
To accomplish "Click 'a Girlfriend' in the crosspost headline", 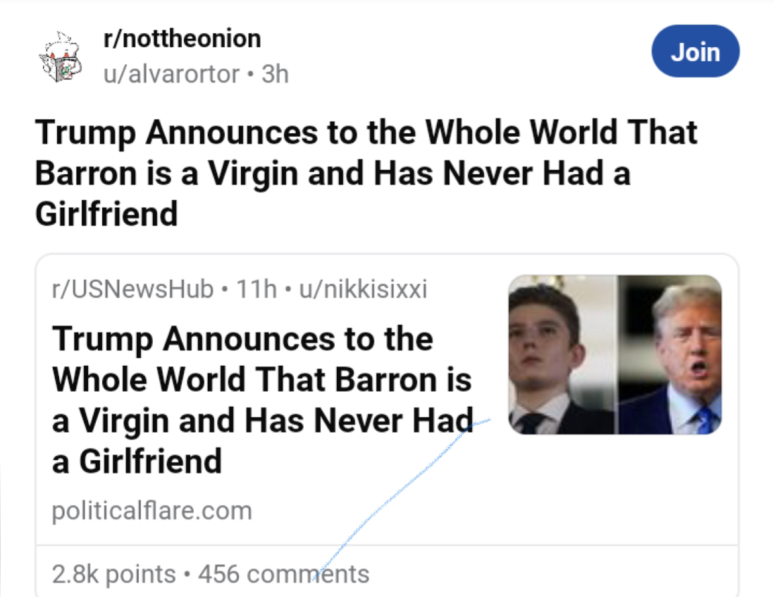I will (137, 462).
